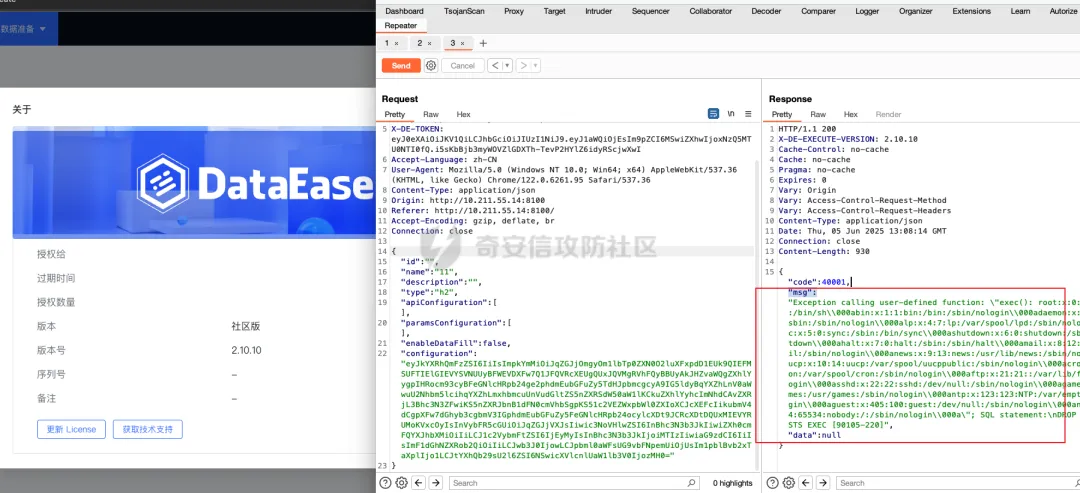Image resolution: width=1080 pixels, height=493 pixels.
Task: Toggle the Request pretty-print inspector icon
Action: pos(714,114)
